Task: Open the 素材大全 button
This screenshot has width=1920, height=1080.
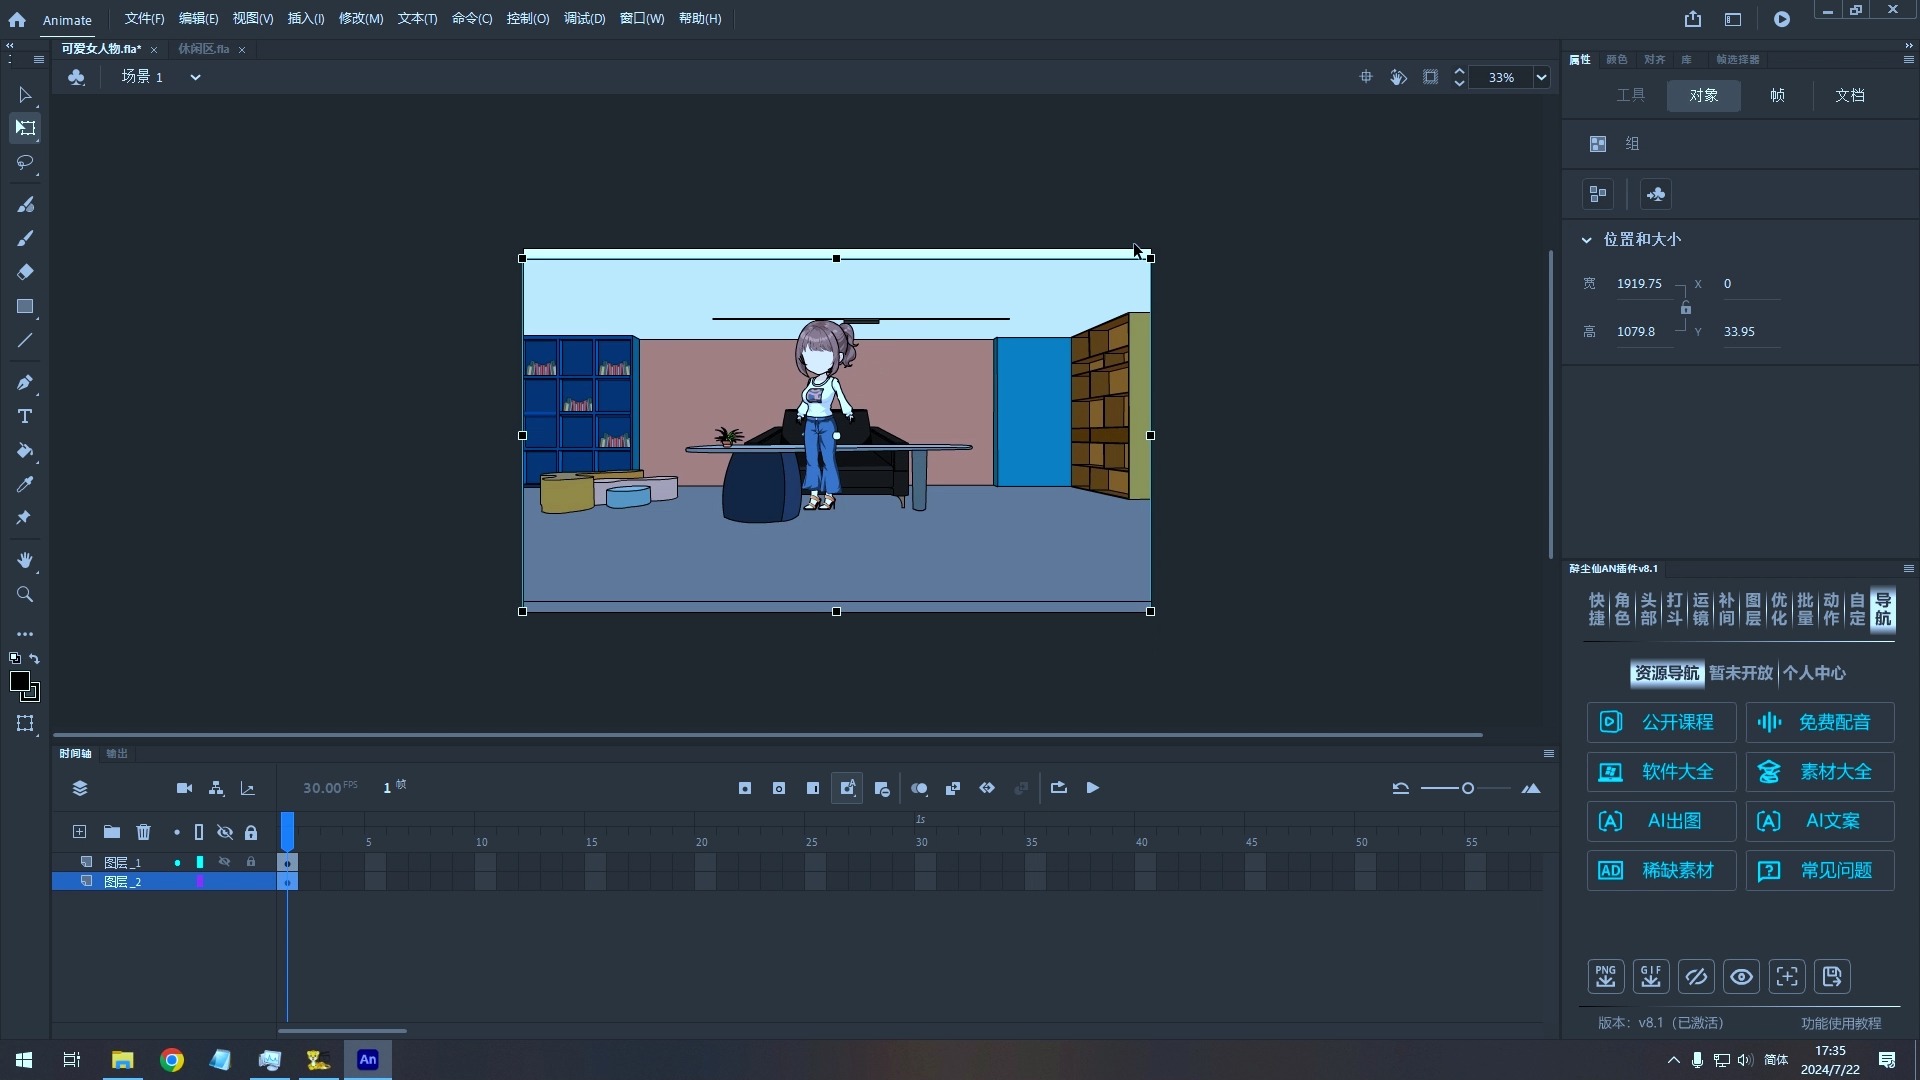Action: click(1820, 772)
